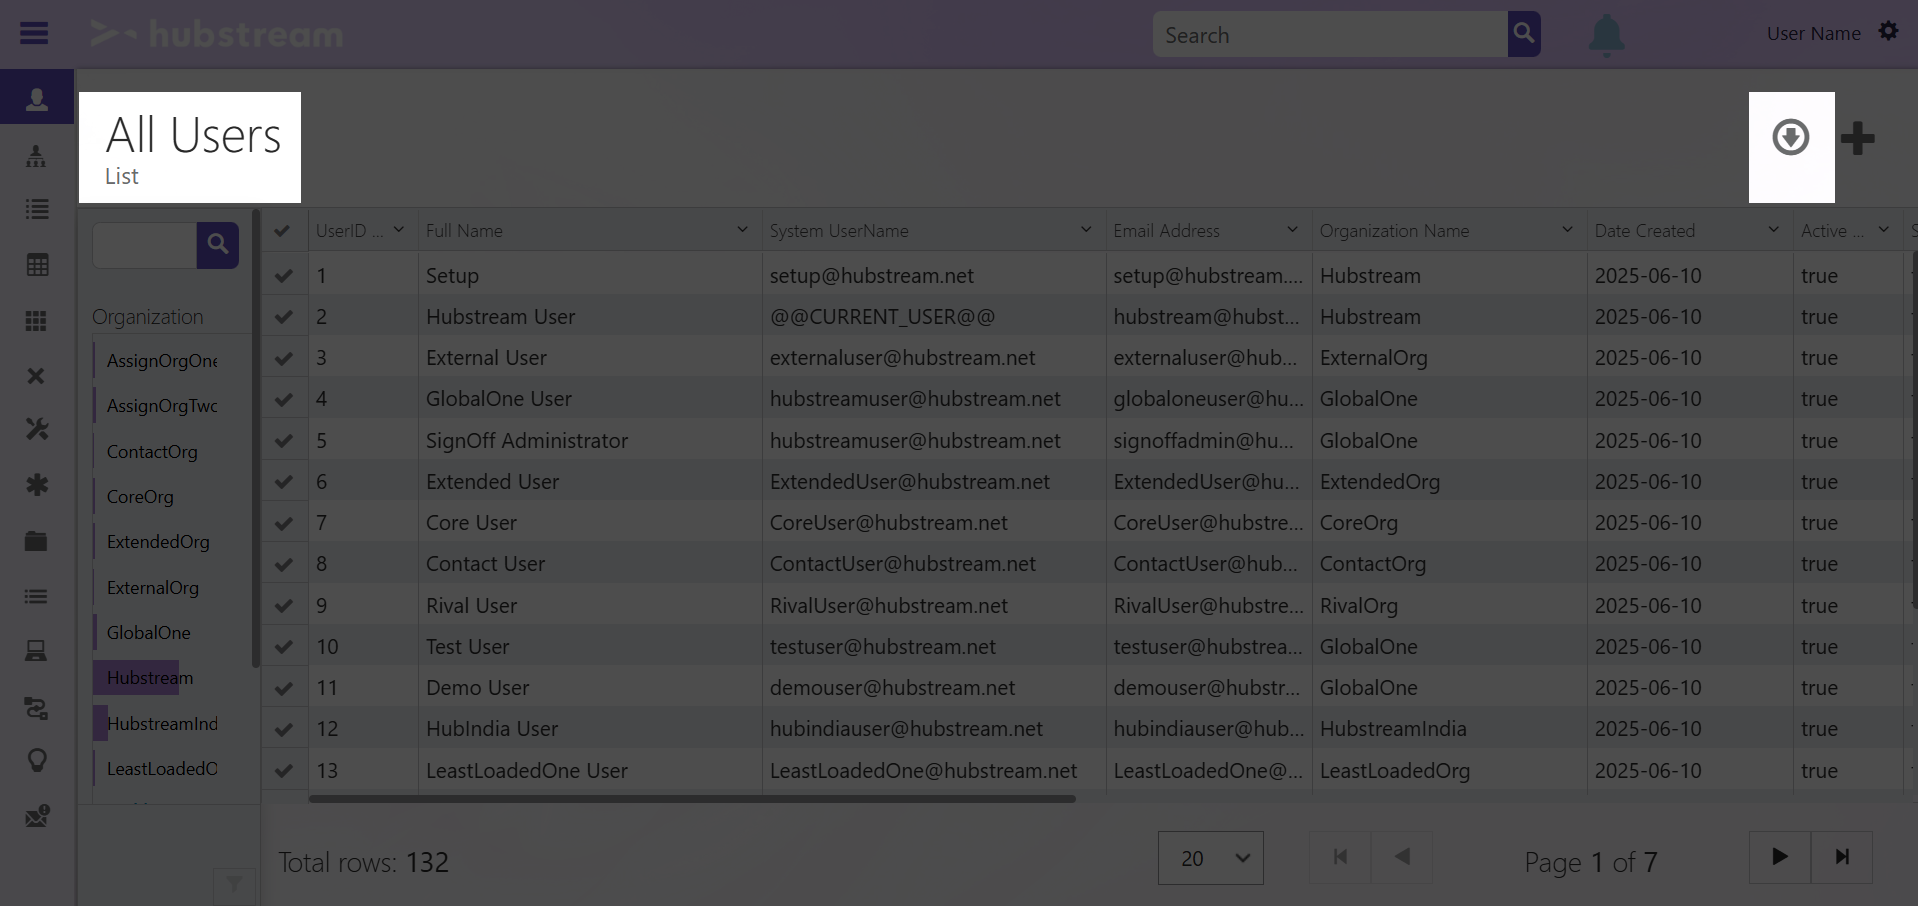The height and width of the screenshot is (906, 1918).
Task: Open the rows per page dropdown showing 20
Action: click(x=1209, y=858)
